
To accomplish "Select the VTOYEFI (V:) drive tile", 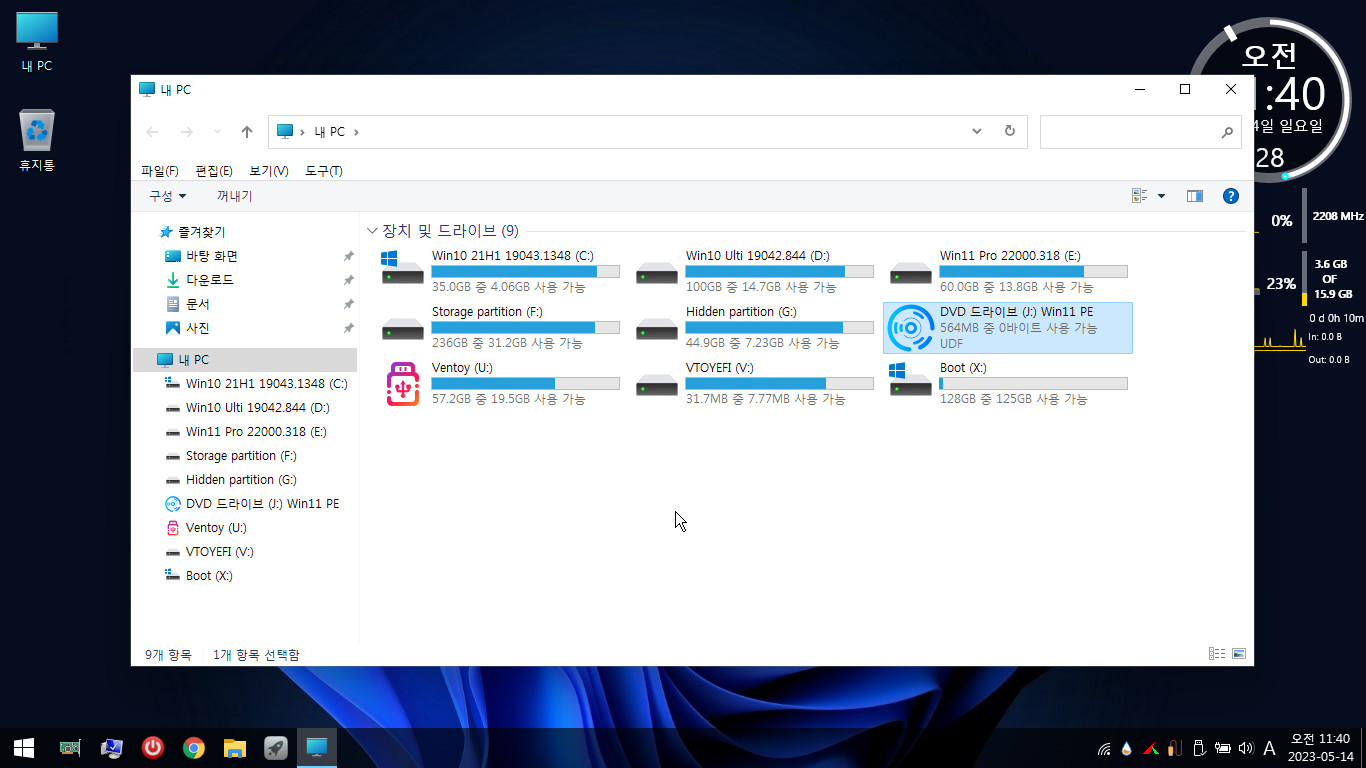I will point(756,384).
